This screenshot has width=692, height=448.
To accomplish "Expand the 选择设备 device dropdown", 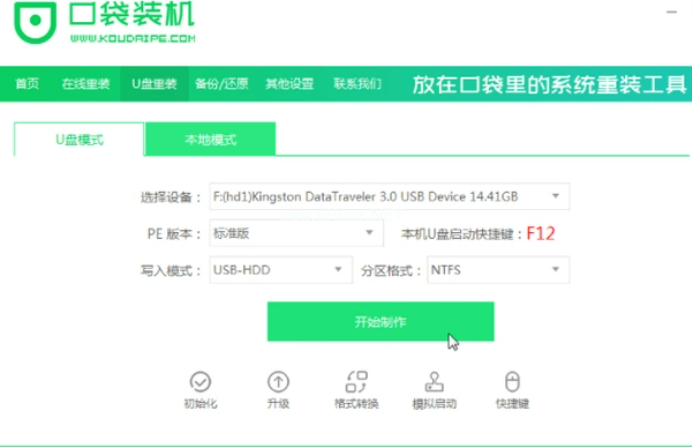I will (555, 196).
